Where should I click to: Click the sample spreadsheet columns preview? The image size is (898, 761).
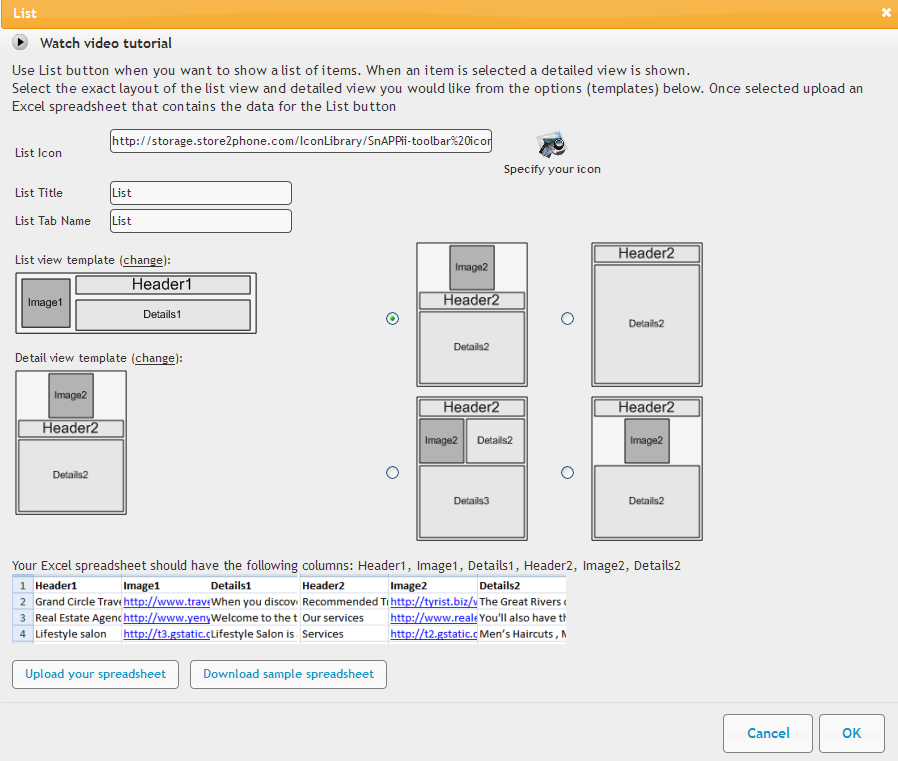[x=289, y=609]
